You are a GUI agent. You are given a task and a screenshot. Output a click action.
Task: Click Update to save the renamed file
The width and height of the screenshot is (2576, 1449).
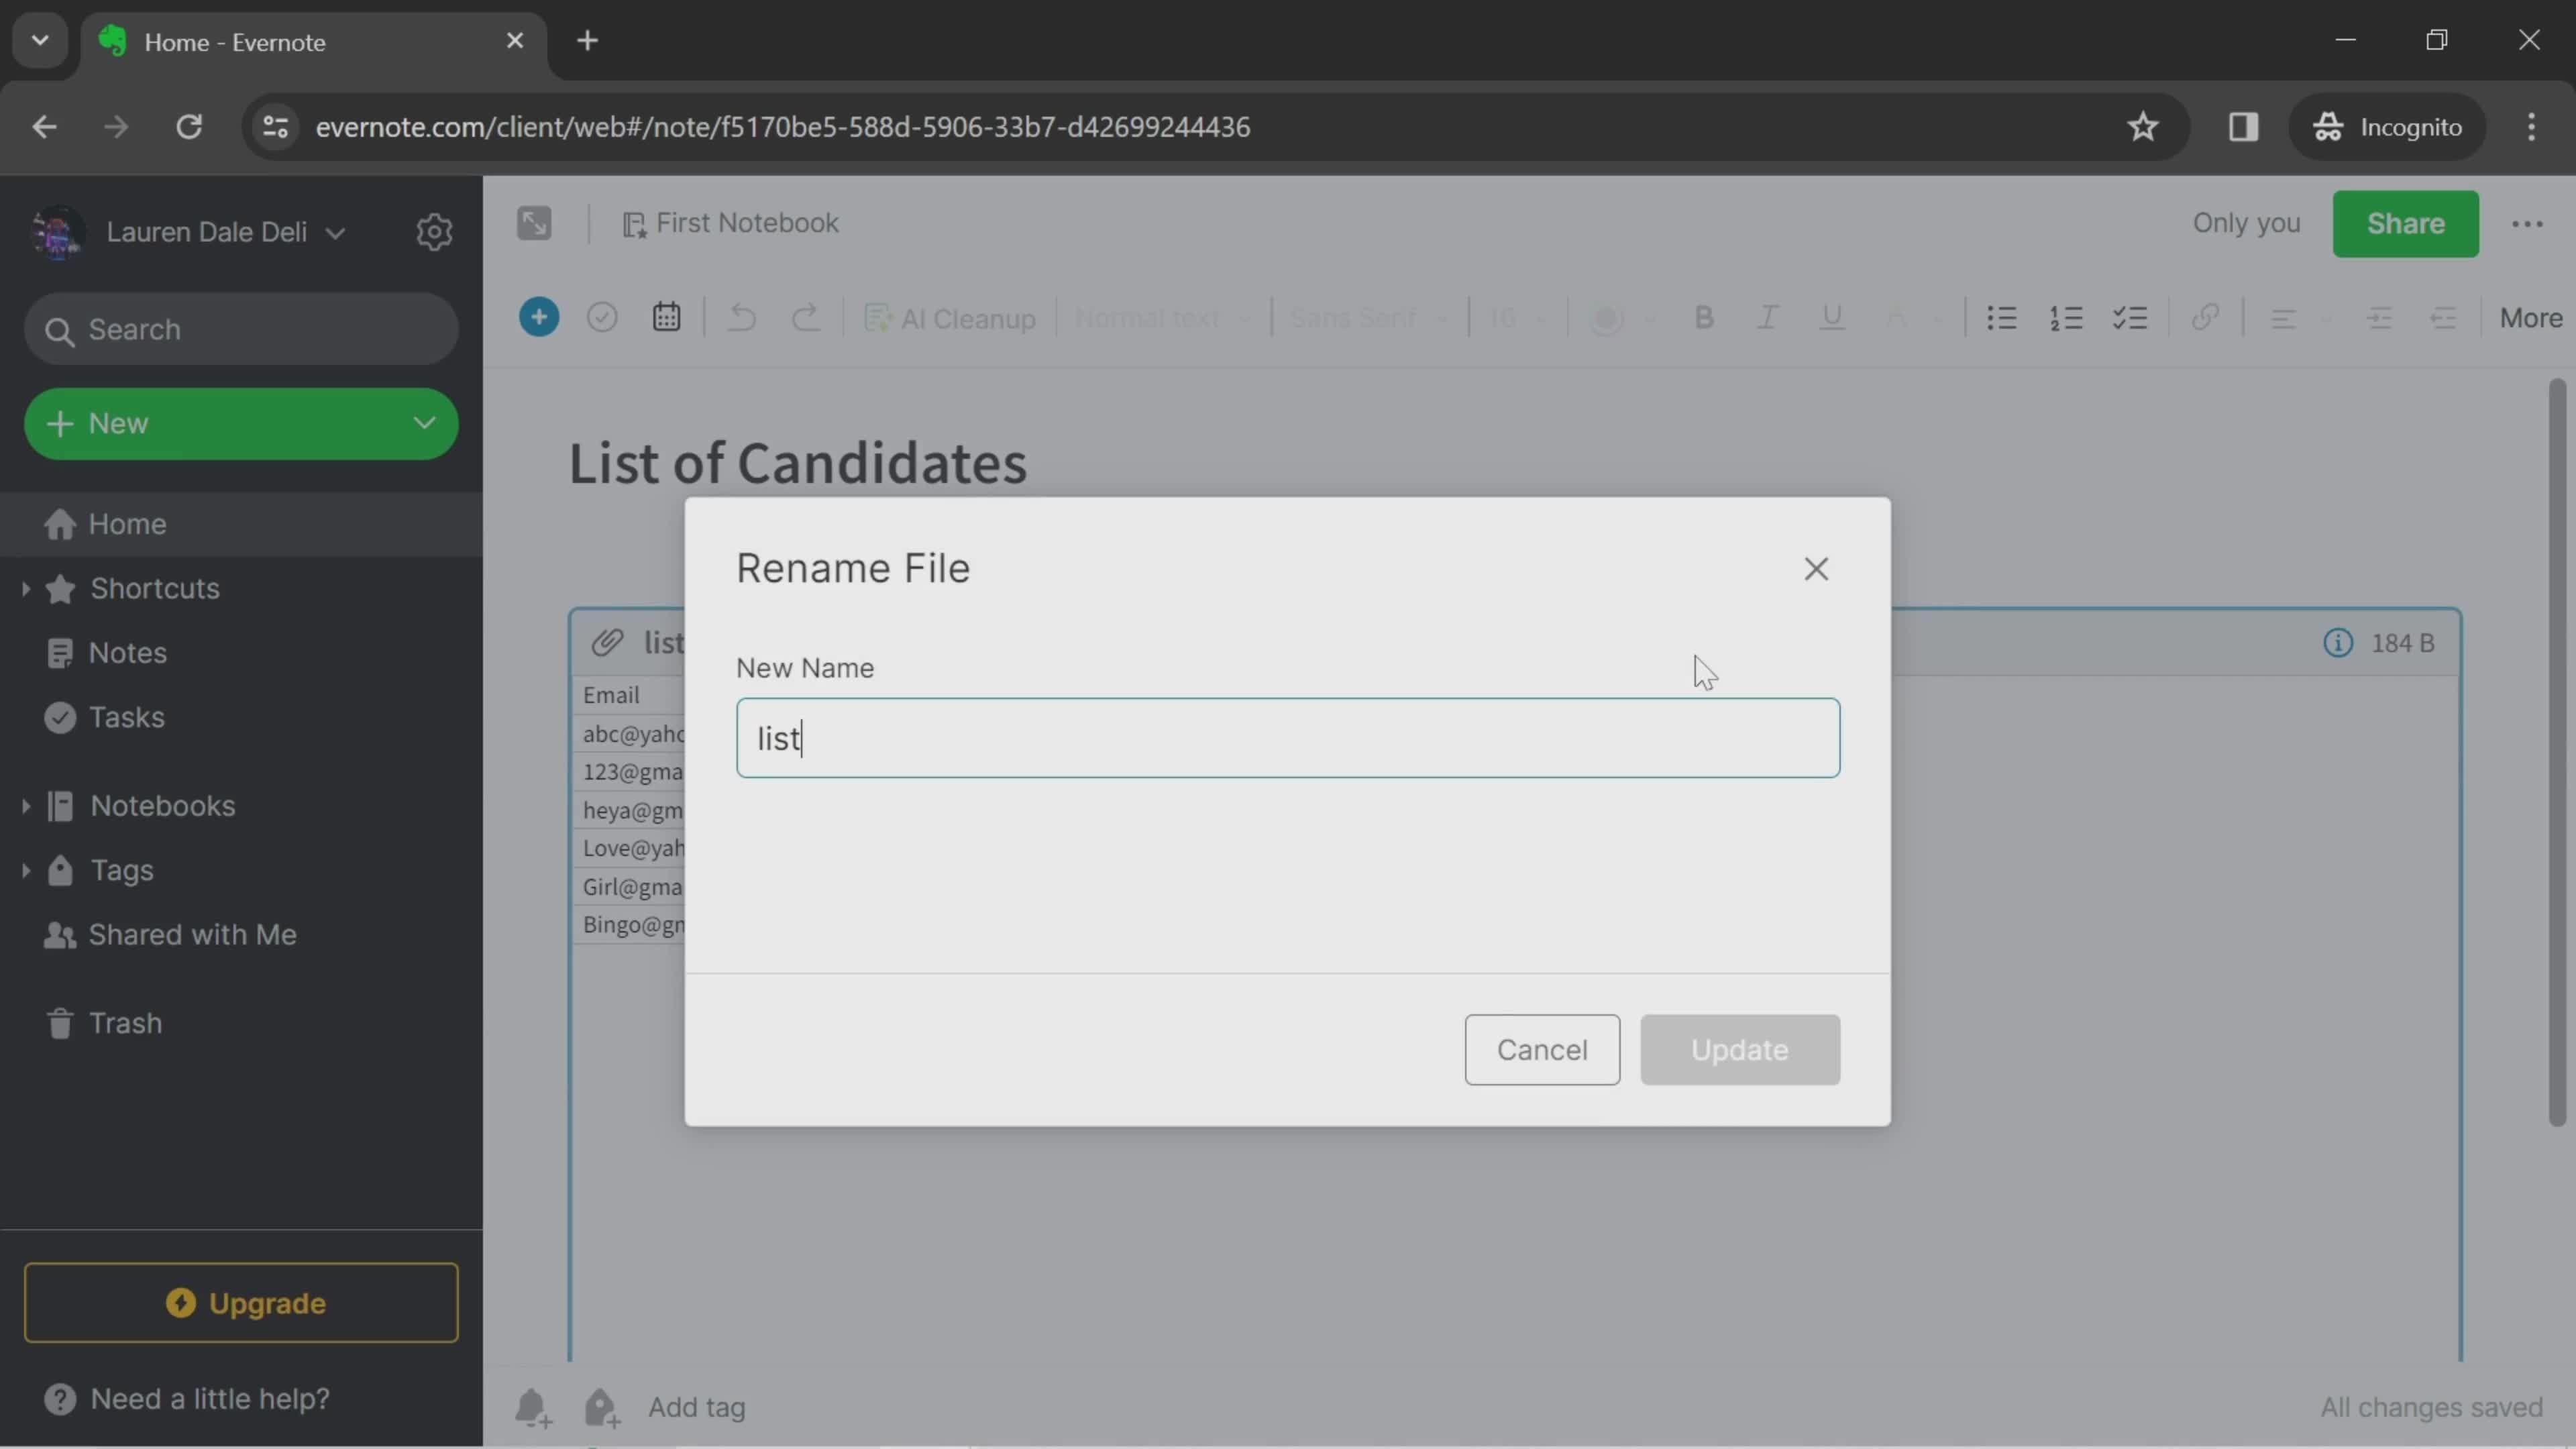[1739, 1049]
